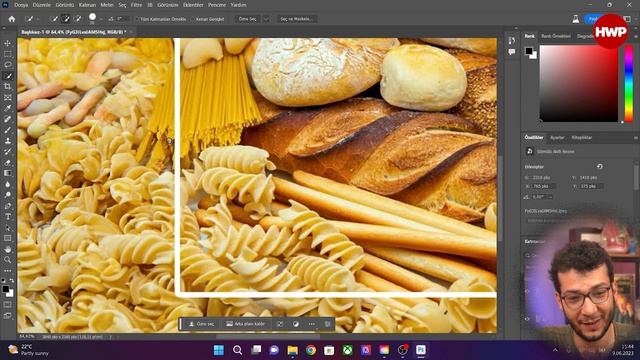Reset default colors small icon
The height and width of the screenshot is (360, 640).
point(4,280)
